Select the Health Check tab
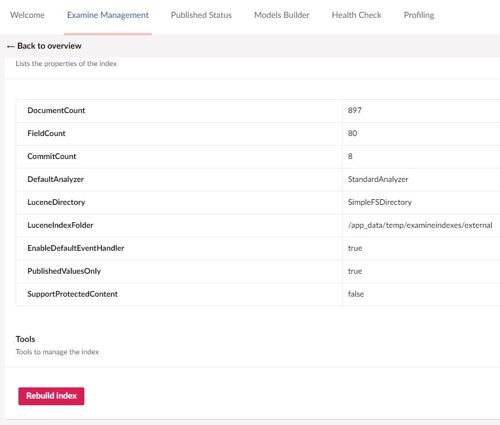Image resolution: width=500 pixels, height=425 pixels. (x=356, y=15)
